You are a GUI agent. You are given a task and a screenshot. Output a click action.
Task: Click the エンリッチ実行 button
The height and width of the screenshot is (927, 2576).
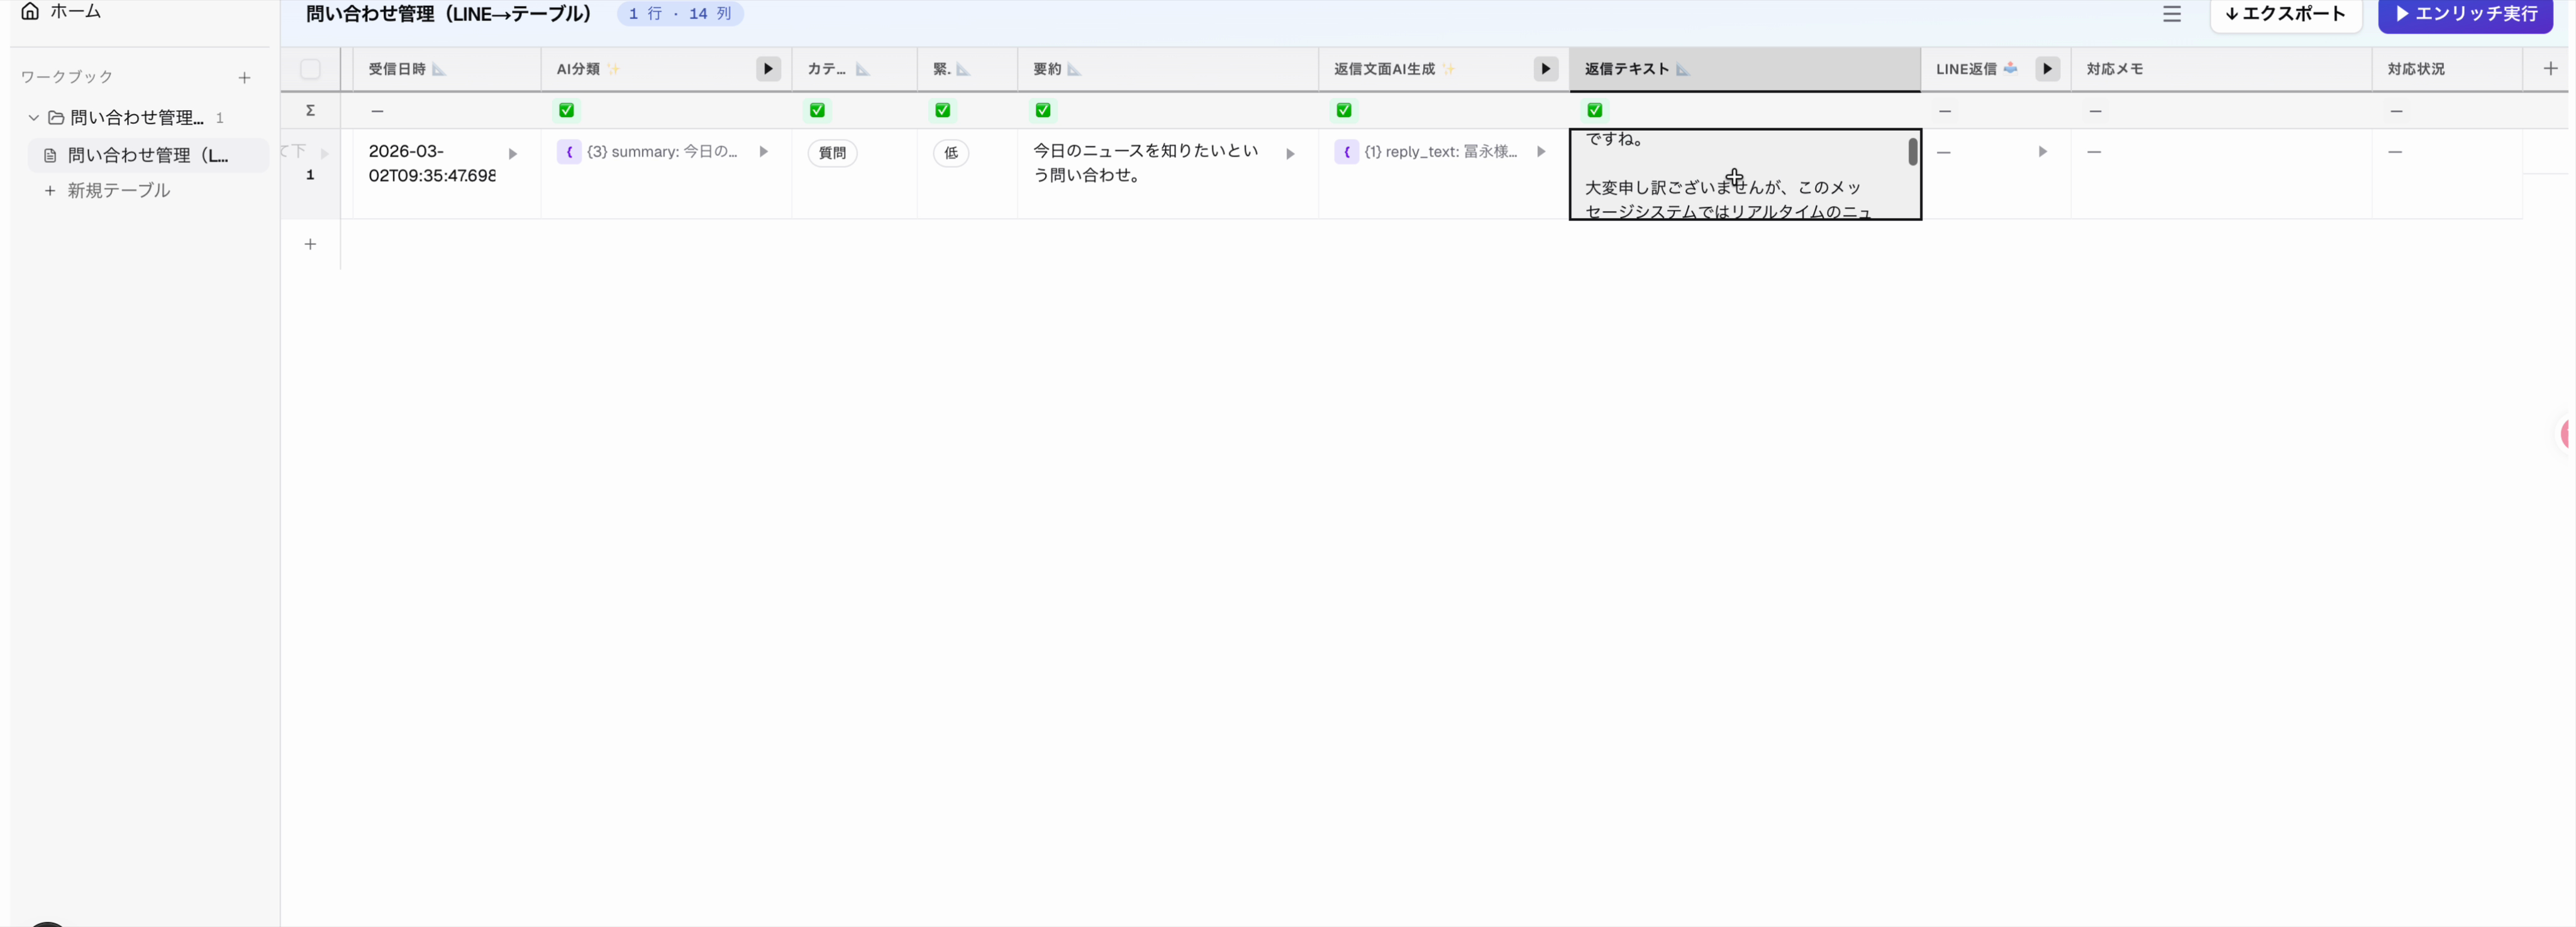pyautogui.click(x=2465, y=14)
